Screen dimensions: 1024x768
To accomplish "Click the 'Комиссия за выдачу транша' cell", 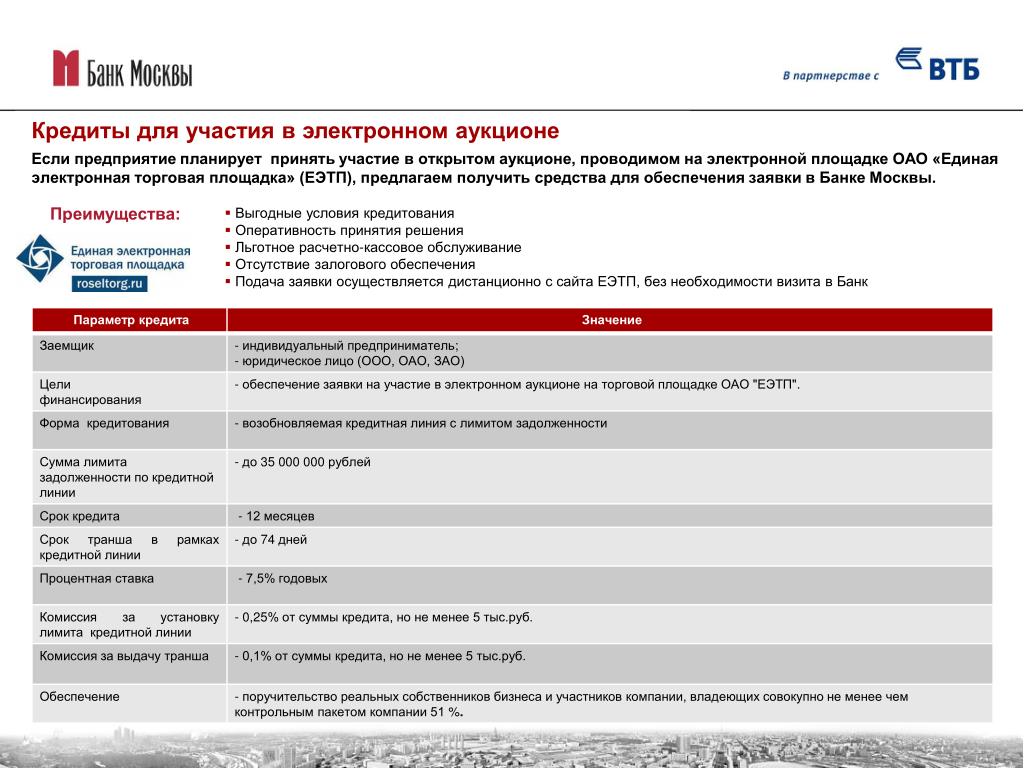I will 130,664.
